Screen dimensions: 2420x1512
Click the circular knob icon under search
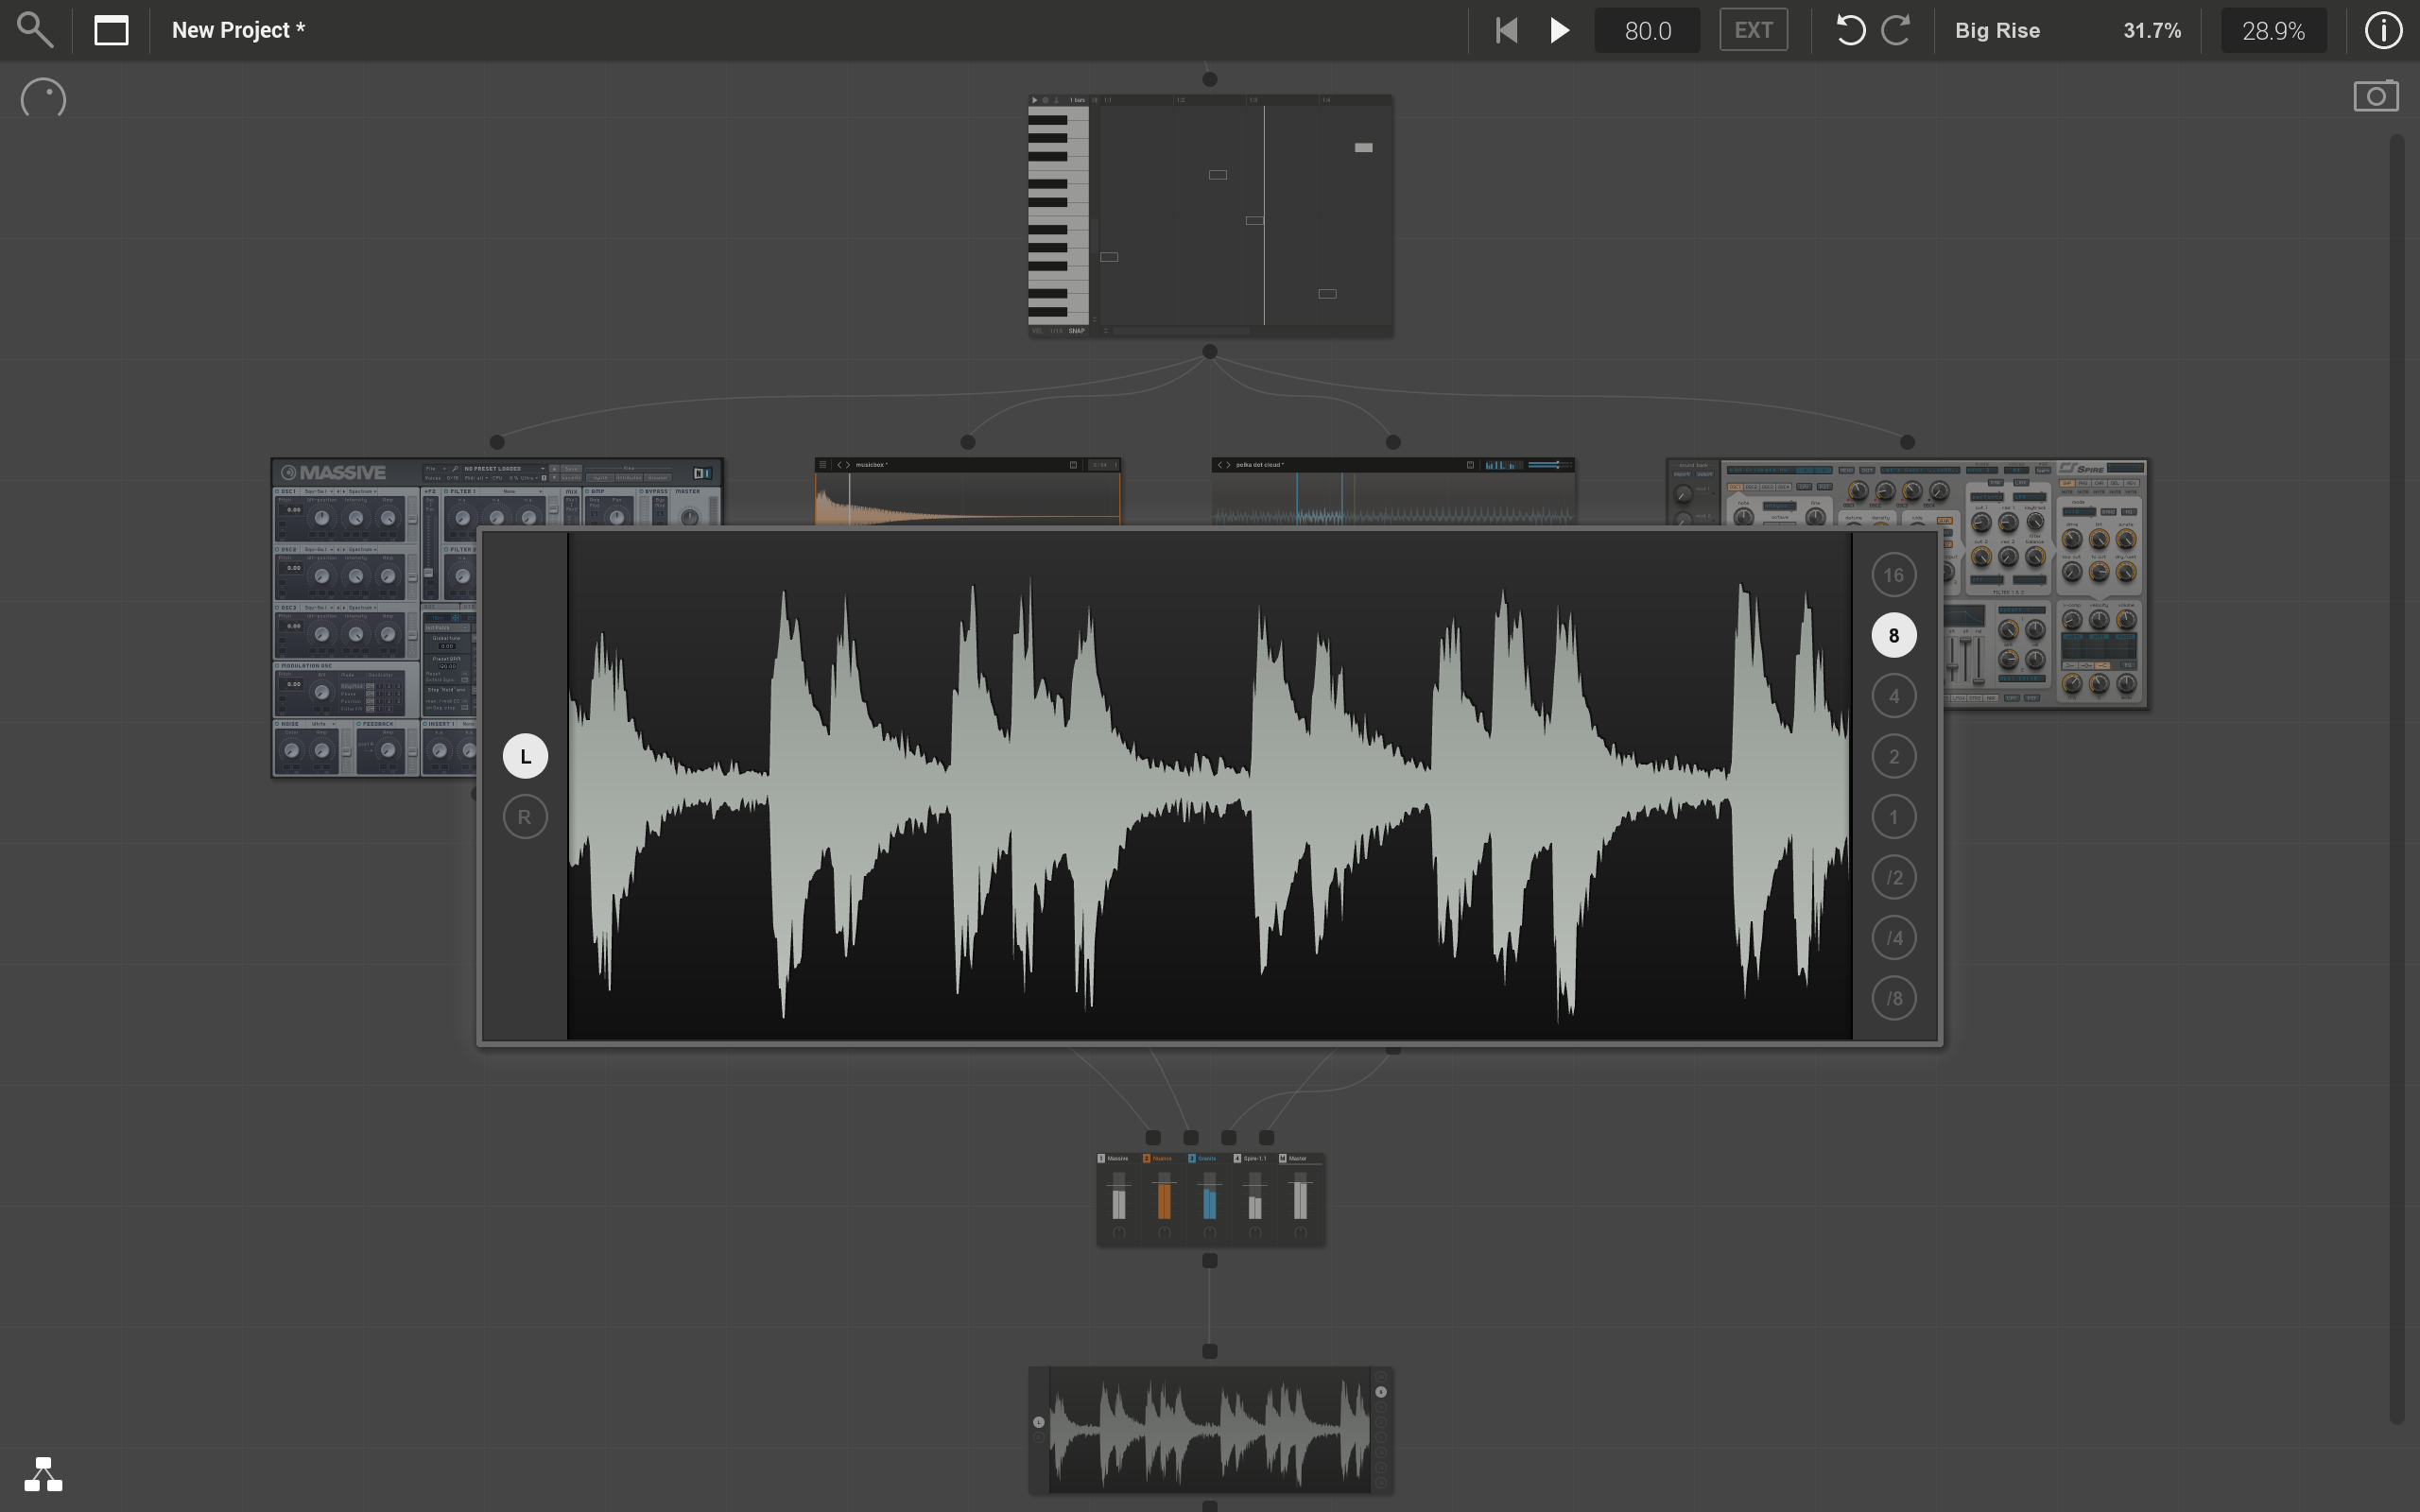pyautogui.click(x=43, y=98)
